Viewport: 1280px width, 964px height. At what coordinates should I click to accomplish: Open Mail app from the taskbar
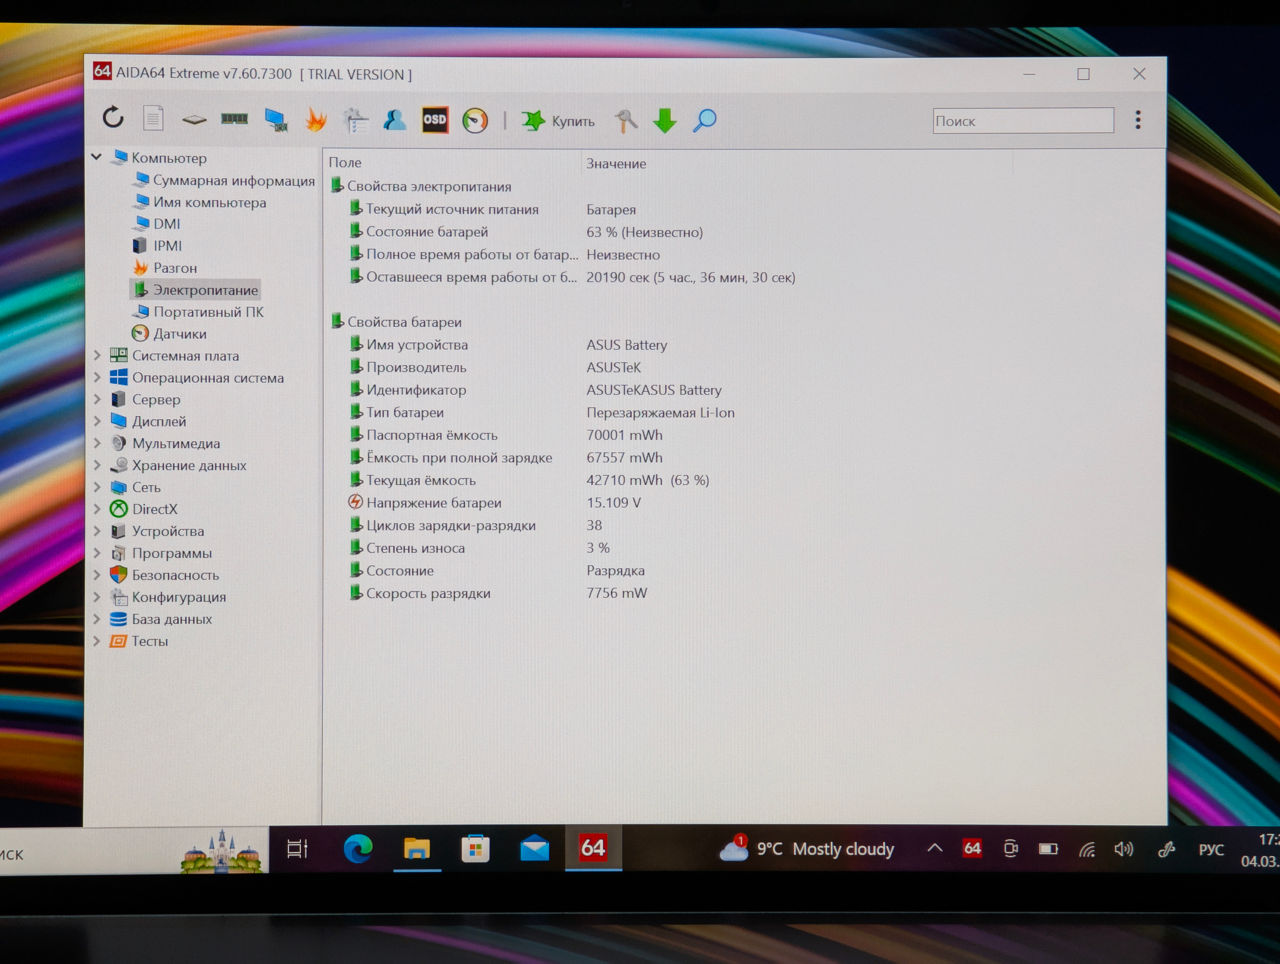(x=535, y=849)
